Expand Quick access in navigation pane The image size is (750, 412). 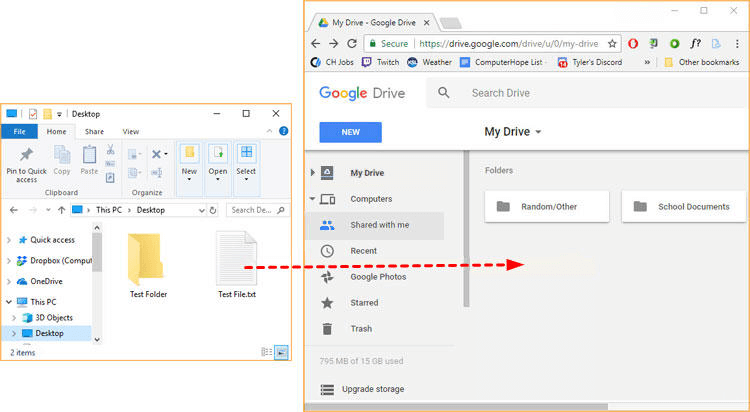click(x=11, y=240)
